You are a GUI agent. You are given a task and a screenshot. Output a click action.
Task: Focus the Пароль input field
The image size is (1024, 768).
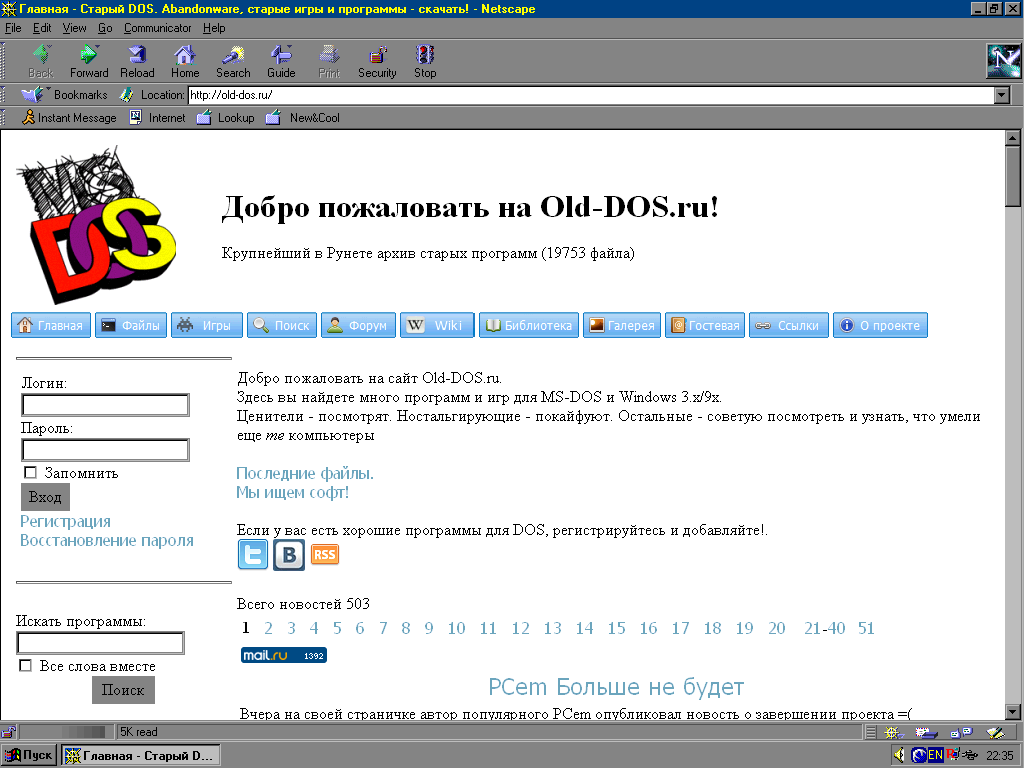point(105,450)
